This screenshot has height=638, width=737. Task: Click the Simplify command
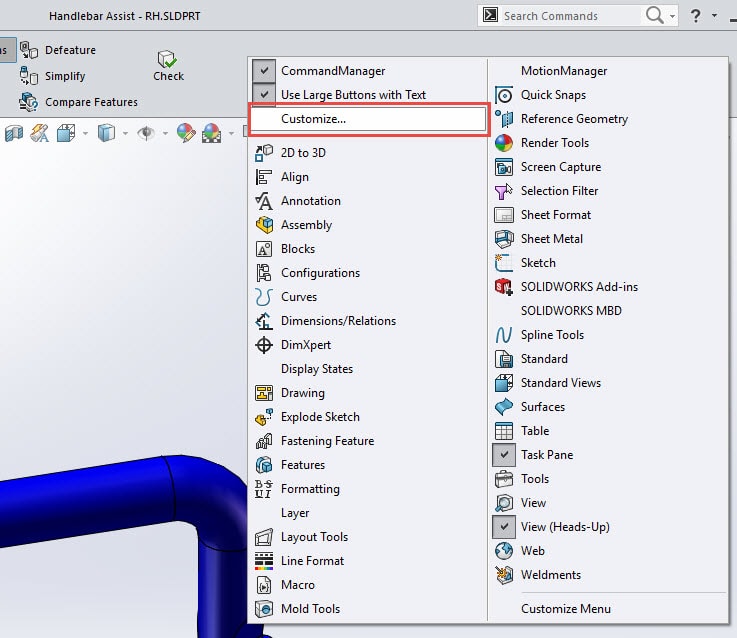coord(52,76)
